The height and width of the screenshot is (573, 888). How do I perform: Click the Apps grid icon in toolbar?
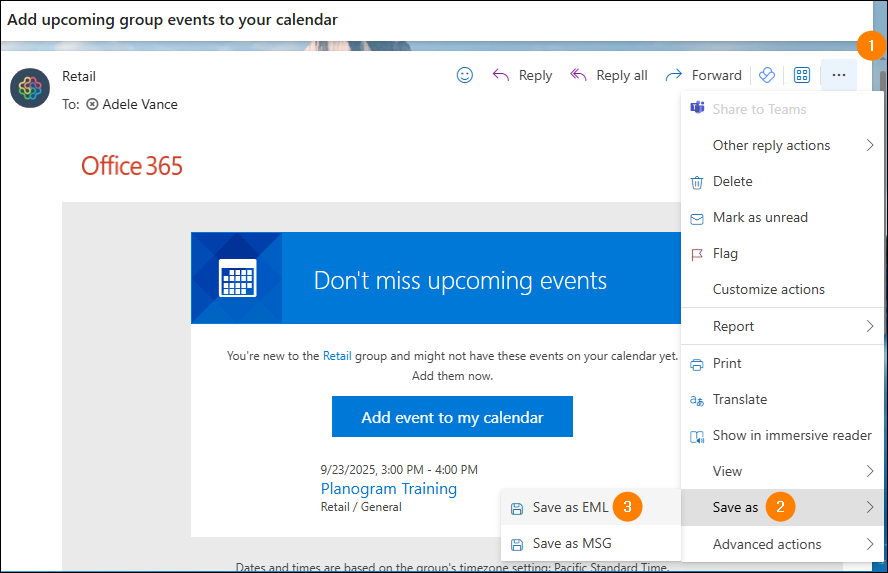coord(801,75)
